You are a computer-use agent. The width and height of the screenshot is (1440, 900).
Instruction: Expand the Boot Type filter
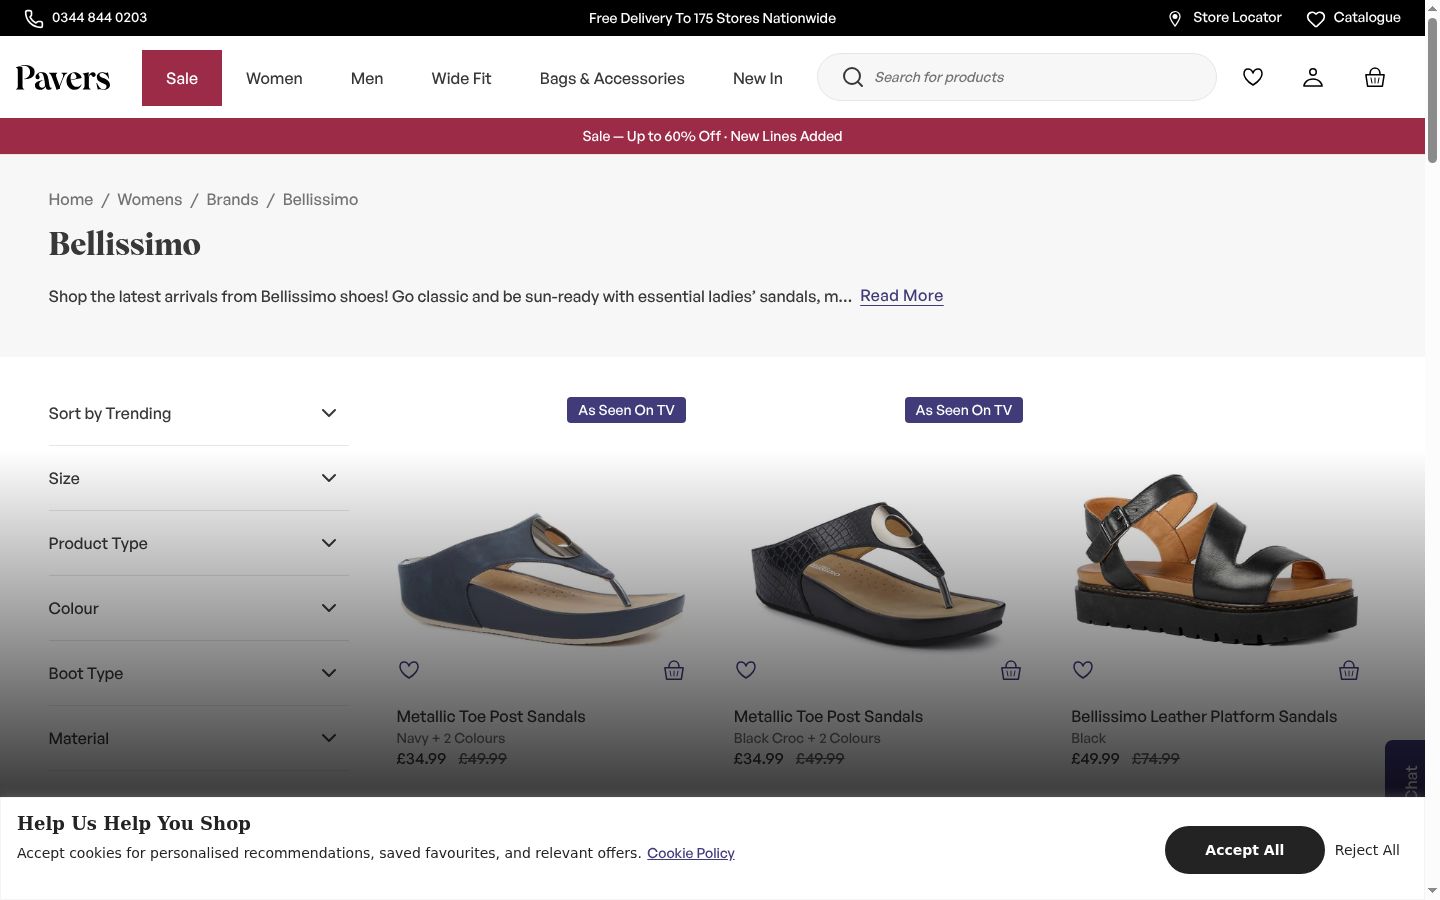[199, 673]
